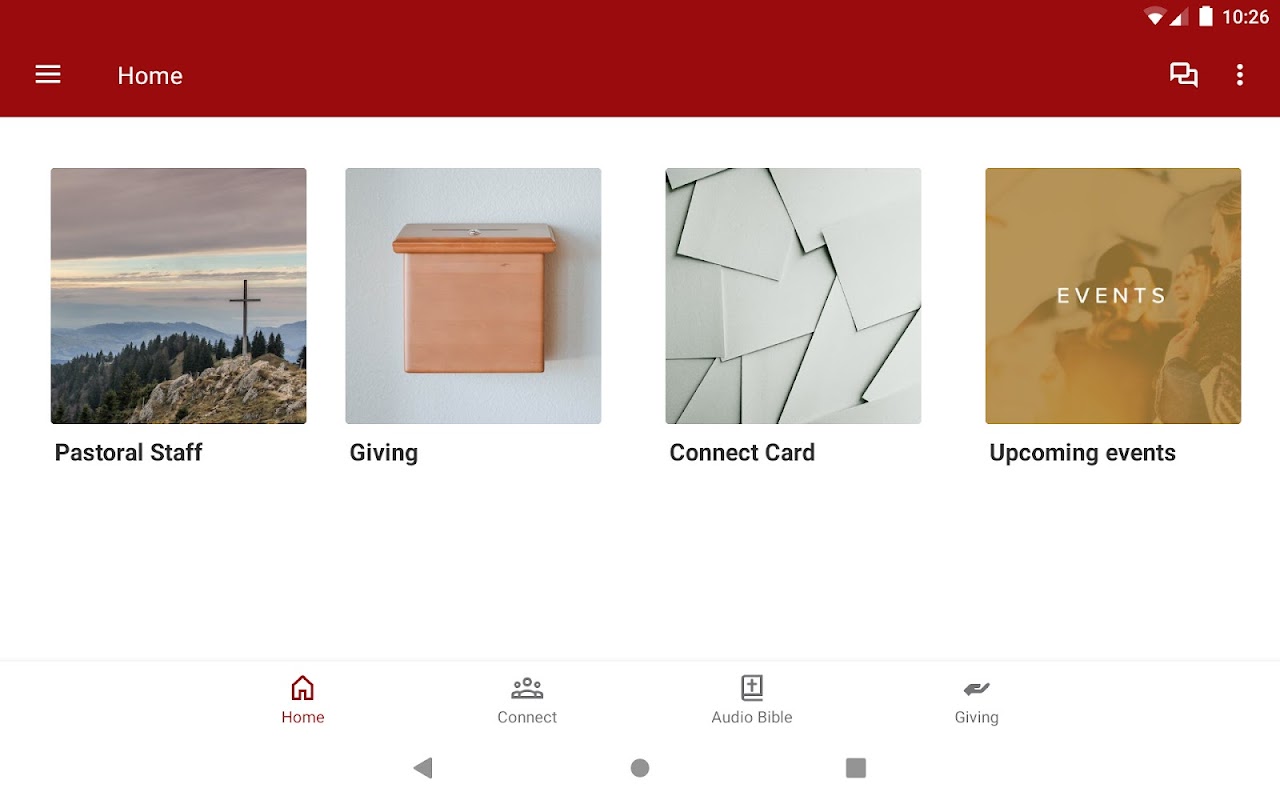Viewport: 1280px width, 800px height.
Task: Select the Upcoming events label
Action: coord(1082,453)
